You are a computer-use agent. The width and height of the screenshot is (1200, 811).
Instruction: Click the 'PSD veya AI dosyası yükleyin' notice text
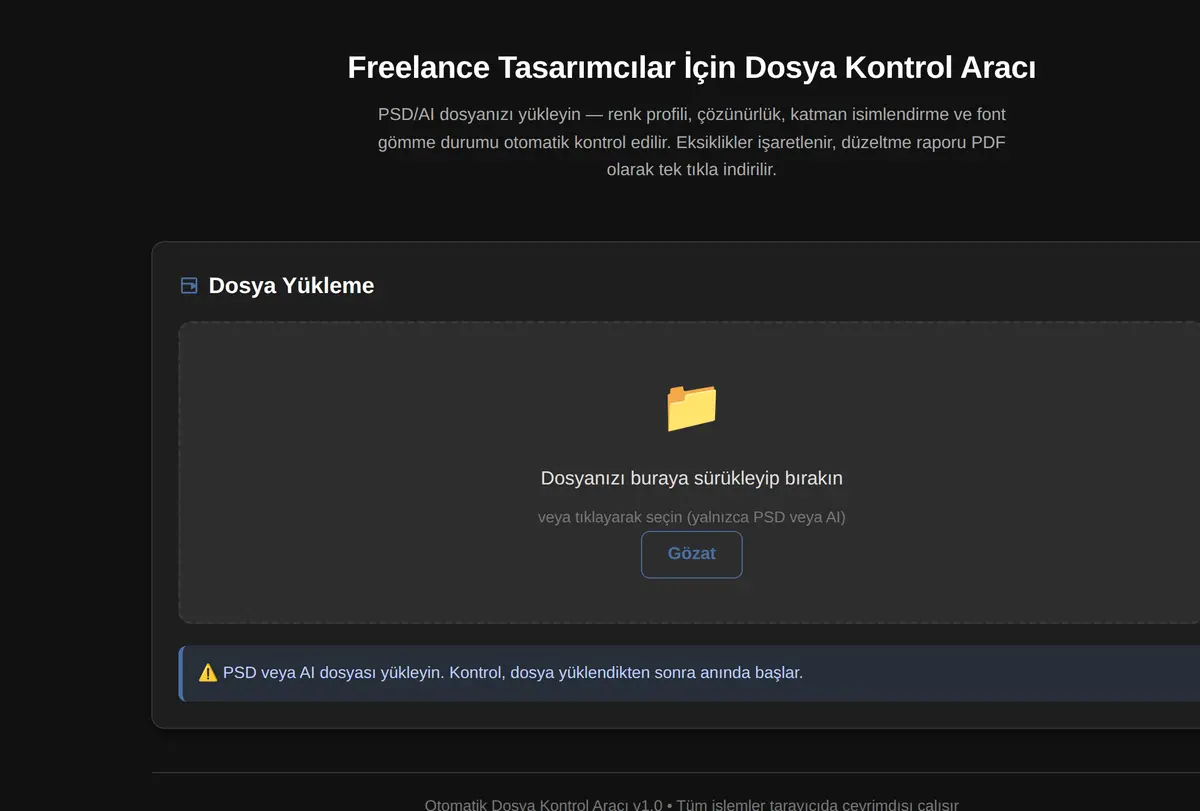(513, 673)
